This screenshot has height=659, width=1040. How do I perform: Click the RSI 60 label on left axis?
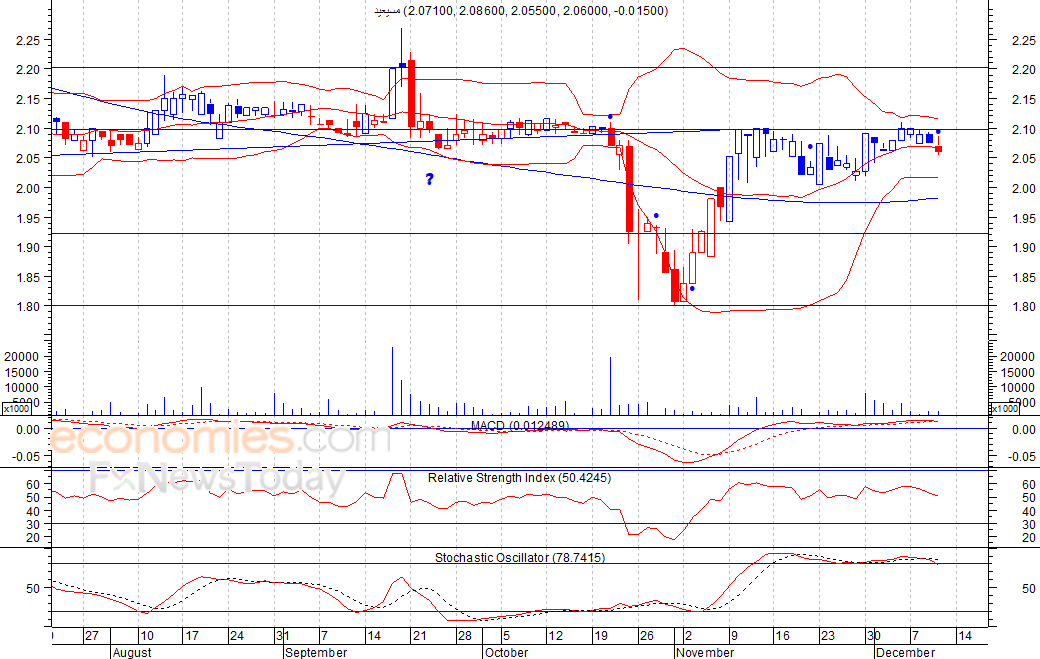click(x=33, y=485)
